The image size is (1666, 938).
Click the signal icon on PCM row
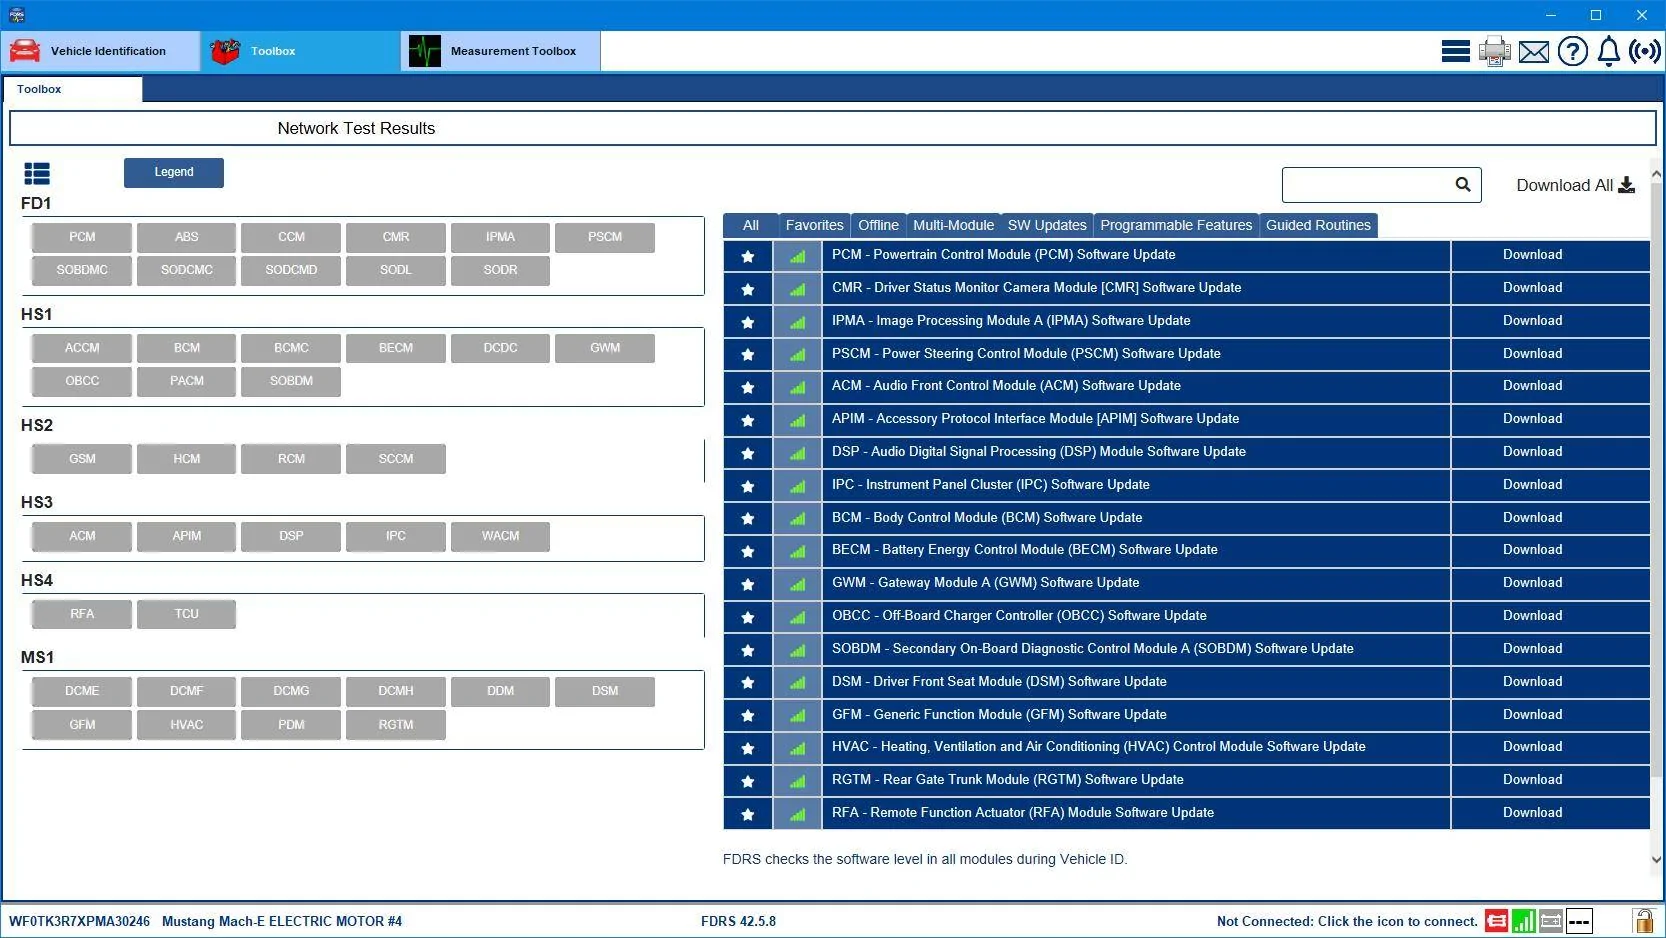pos(797,256)
